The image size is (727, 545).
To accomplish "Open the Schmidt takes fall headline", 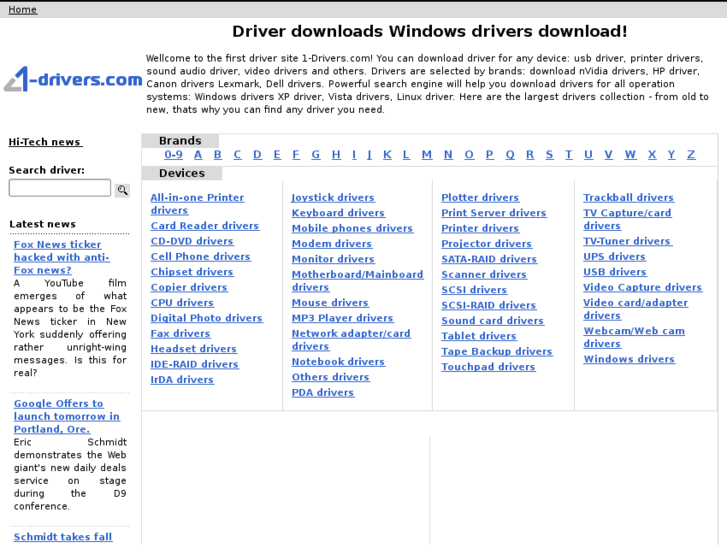I will [62, 537].
